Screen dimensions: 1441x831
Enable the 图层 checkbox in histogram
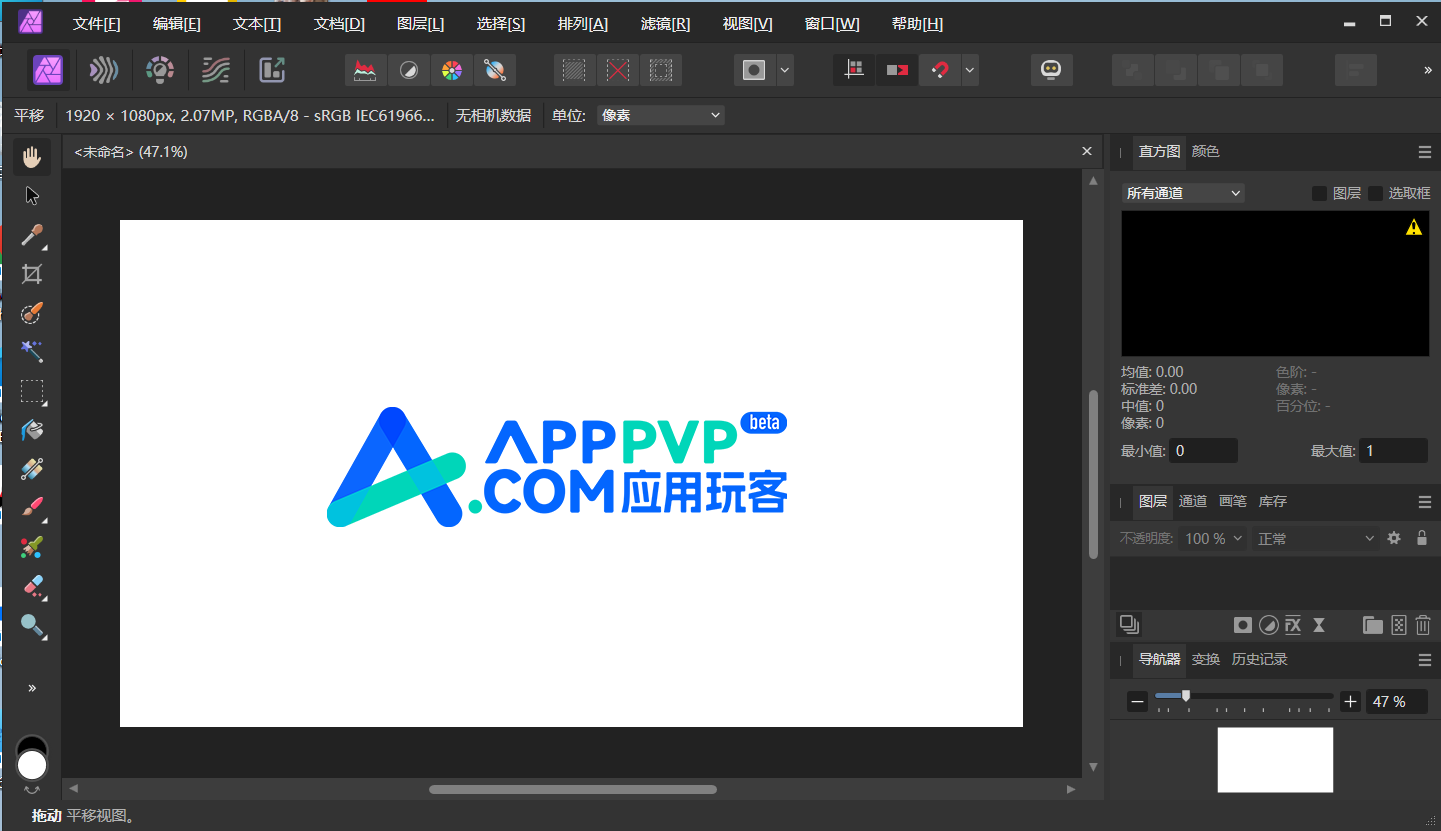click(1319, 193)
